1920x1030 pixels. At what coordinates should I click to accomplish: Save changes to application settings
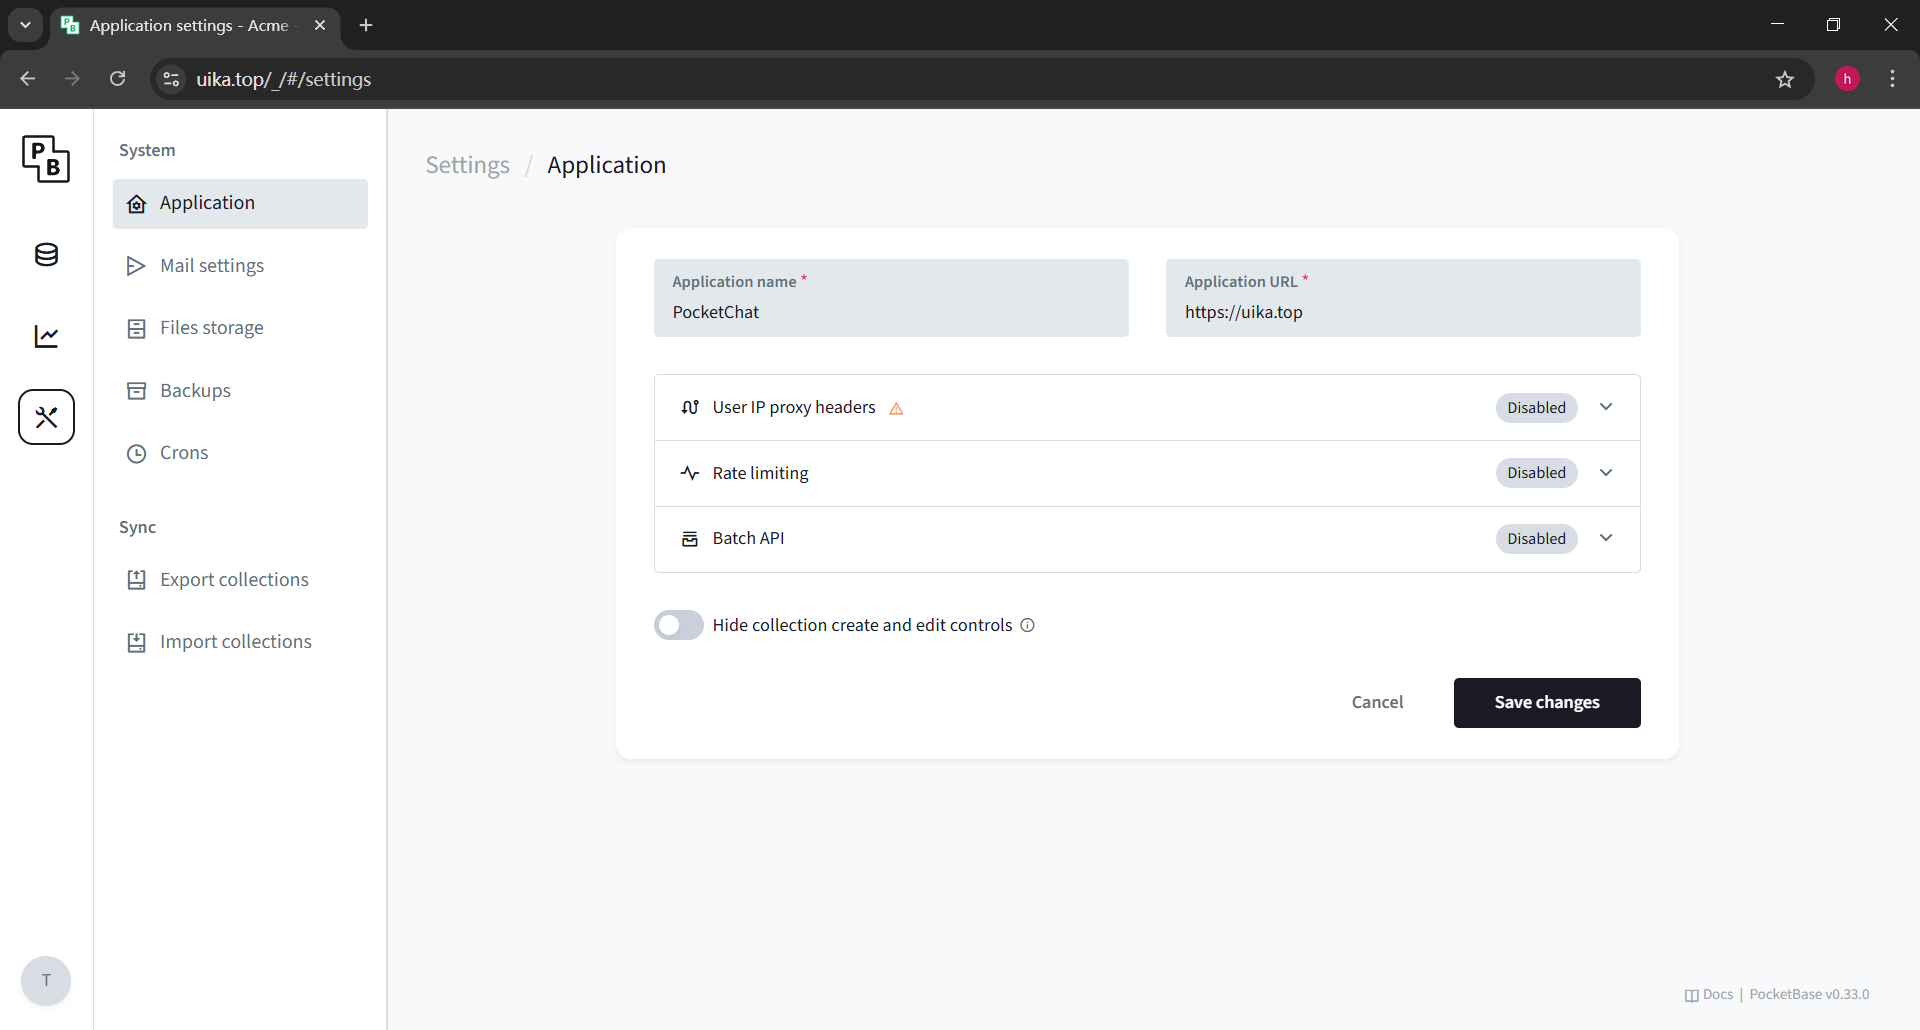[x=1547, y=703]
